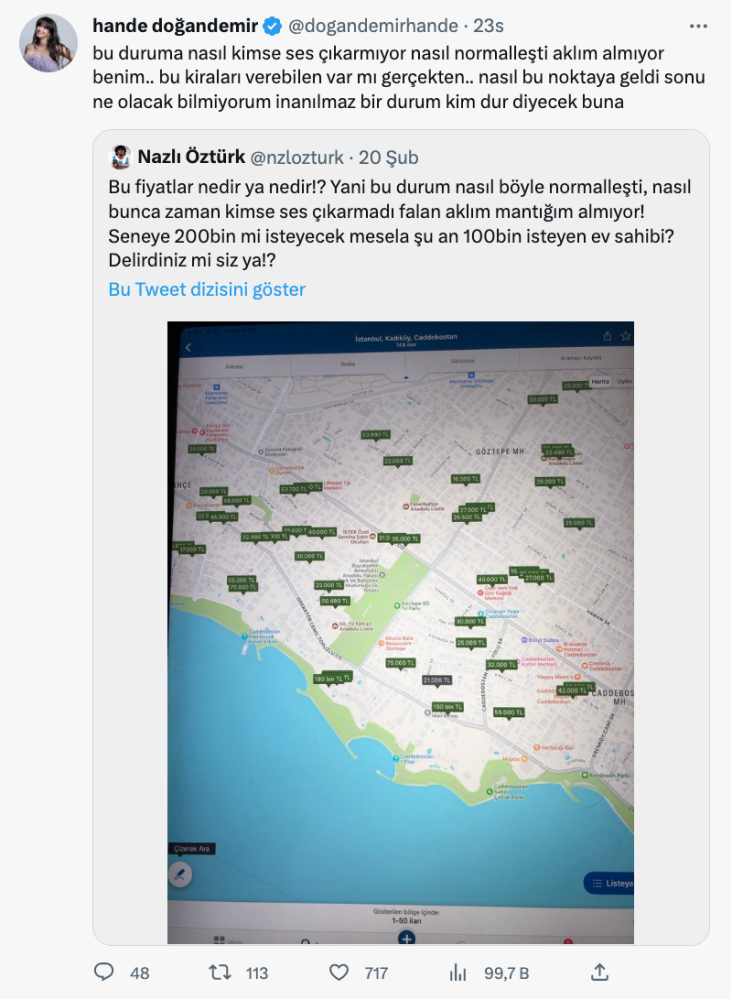Image resolution: width=732 pixels, height=1000 pixels.
Task: Click the reply speech bubble icon
Action: 104,972
